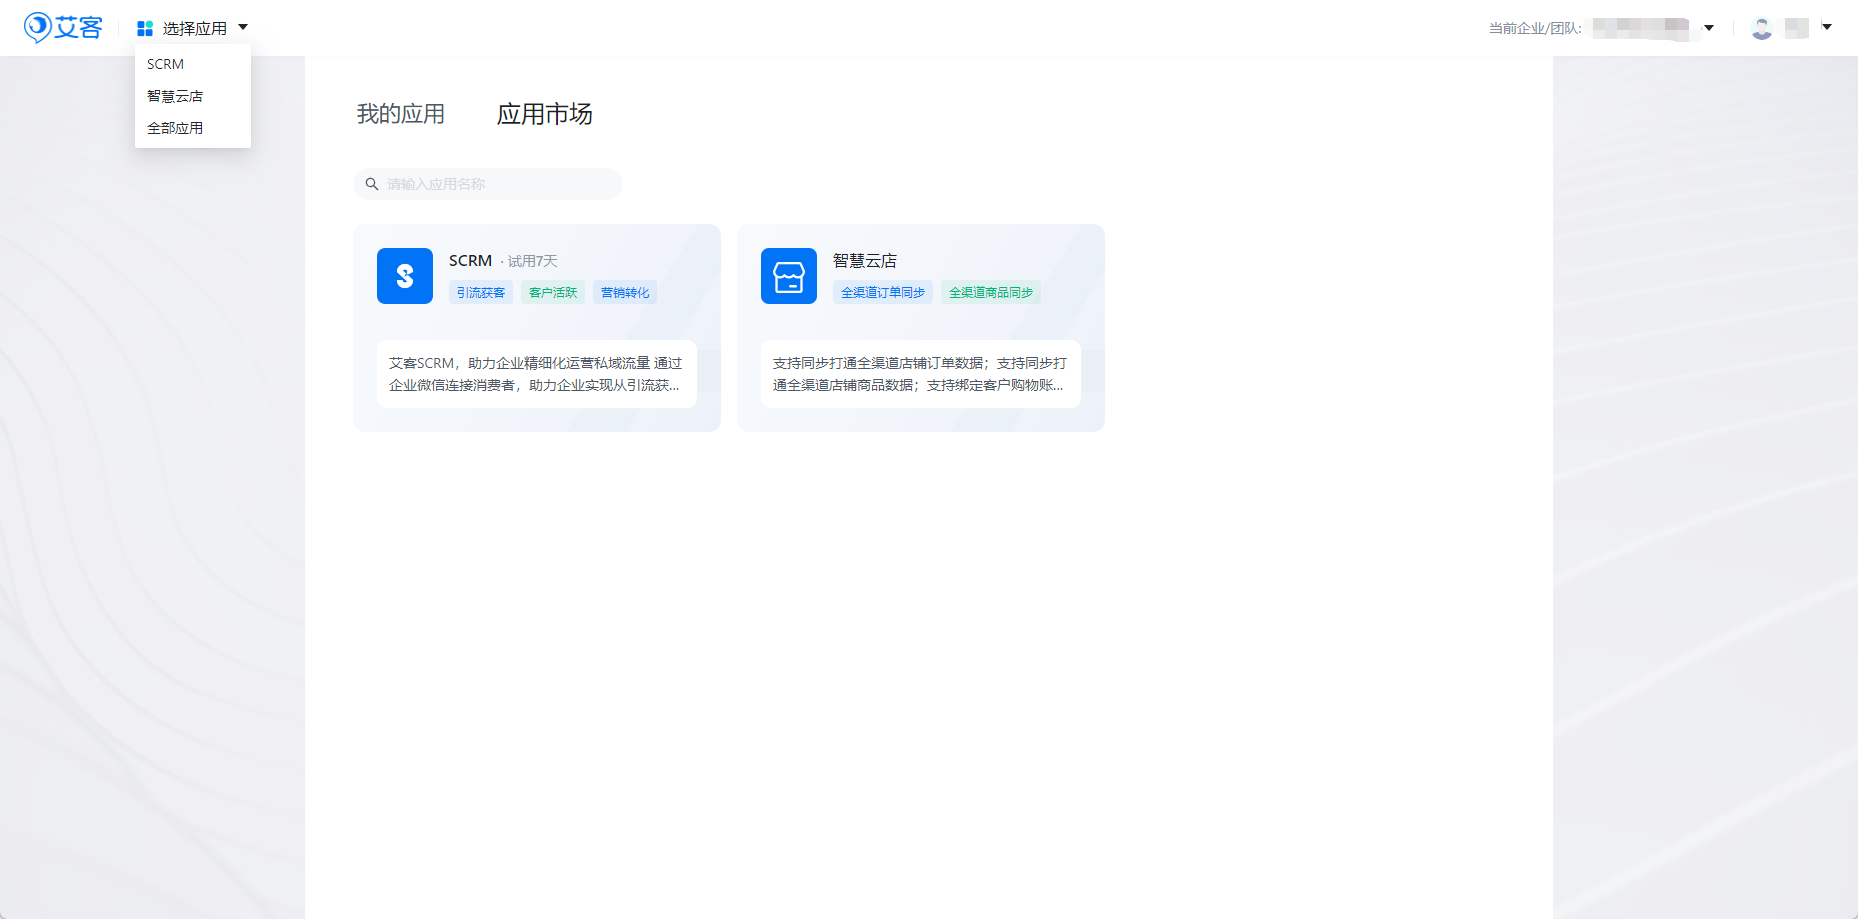Click the blue SCRM app icon
Screen dimensions: 1858x919
click(405, 276)
